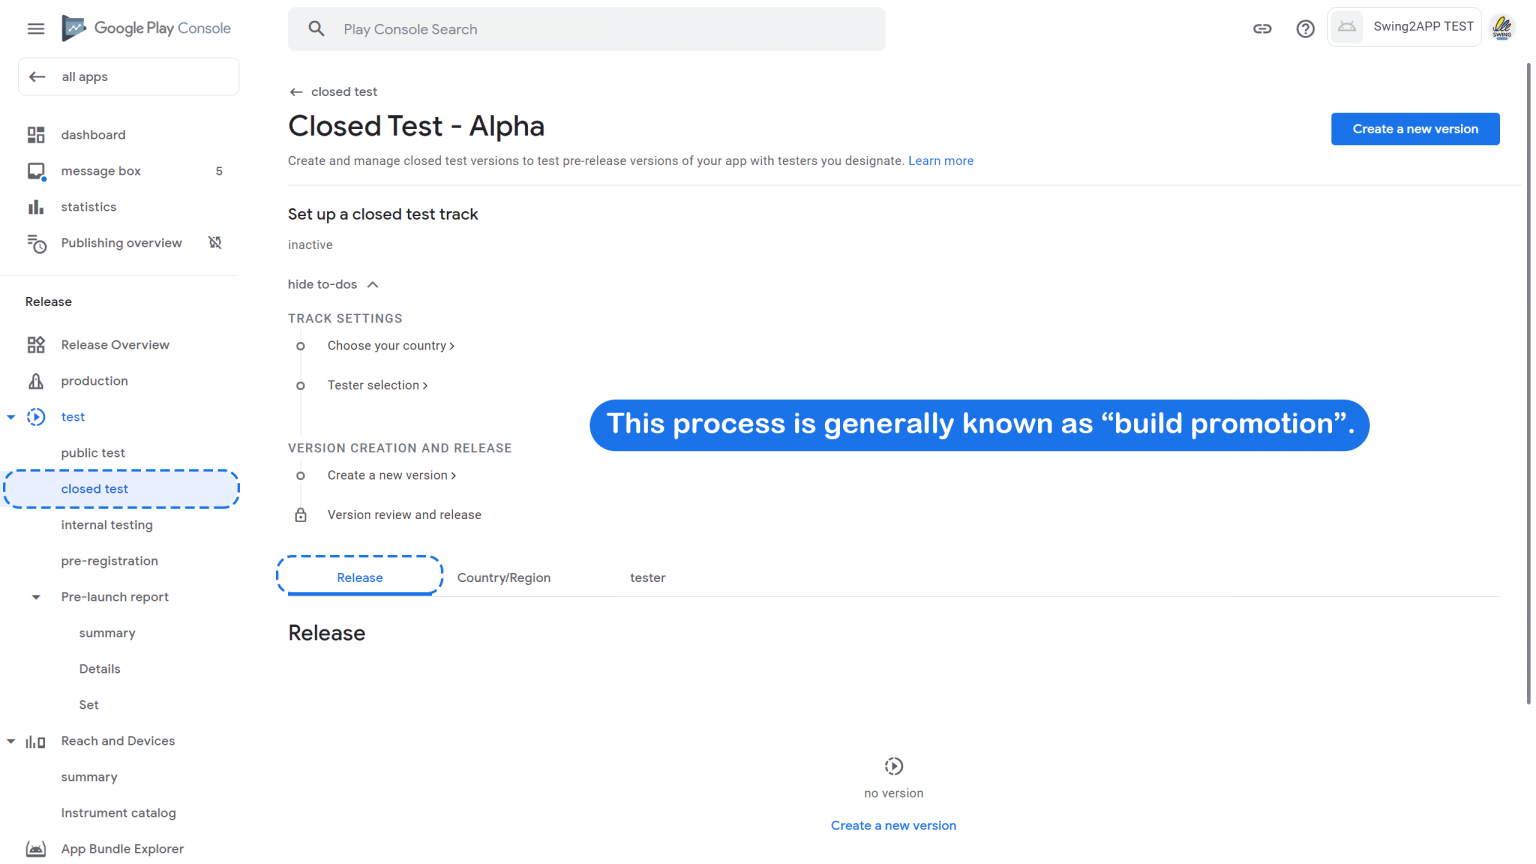Click the Create a new version button

[x=1415, y=128]
